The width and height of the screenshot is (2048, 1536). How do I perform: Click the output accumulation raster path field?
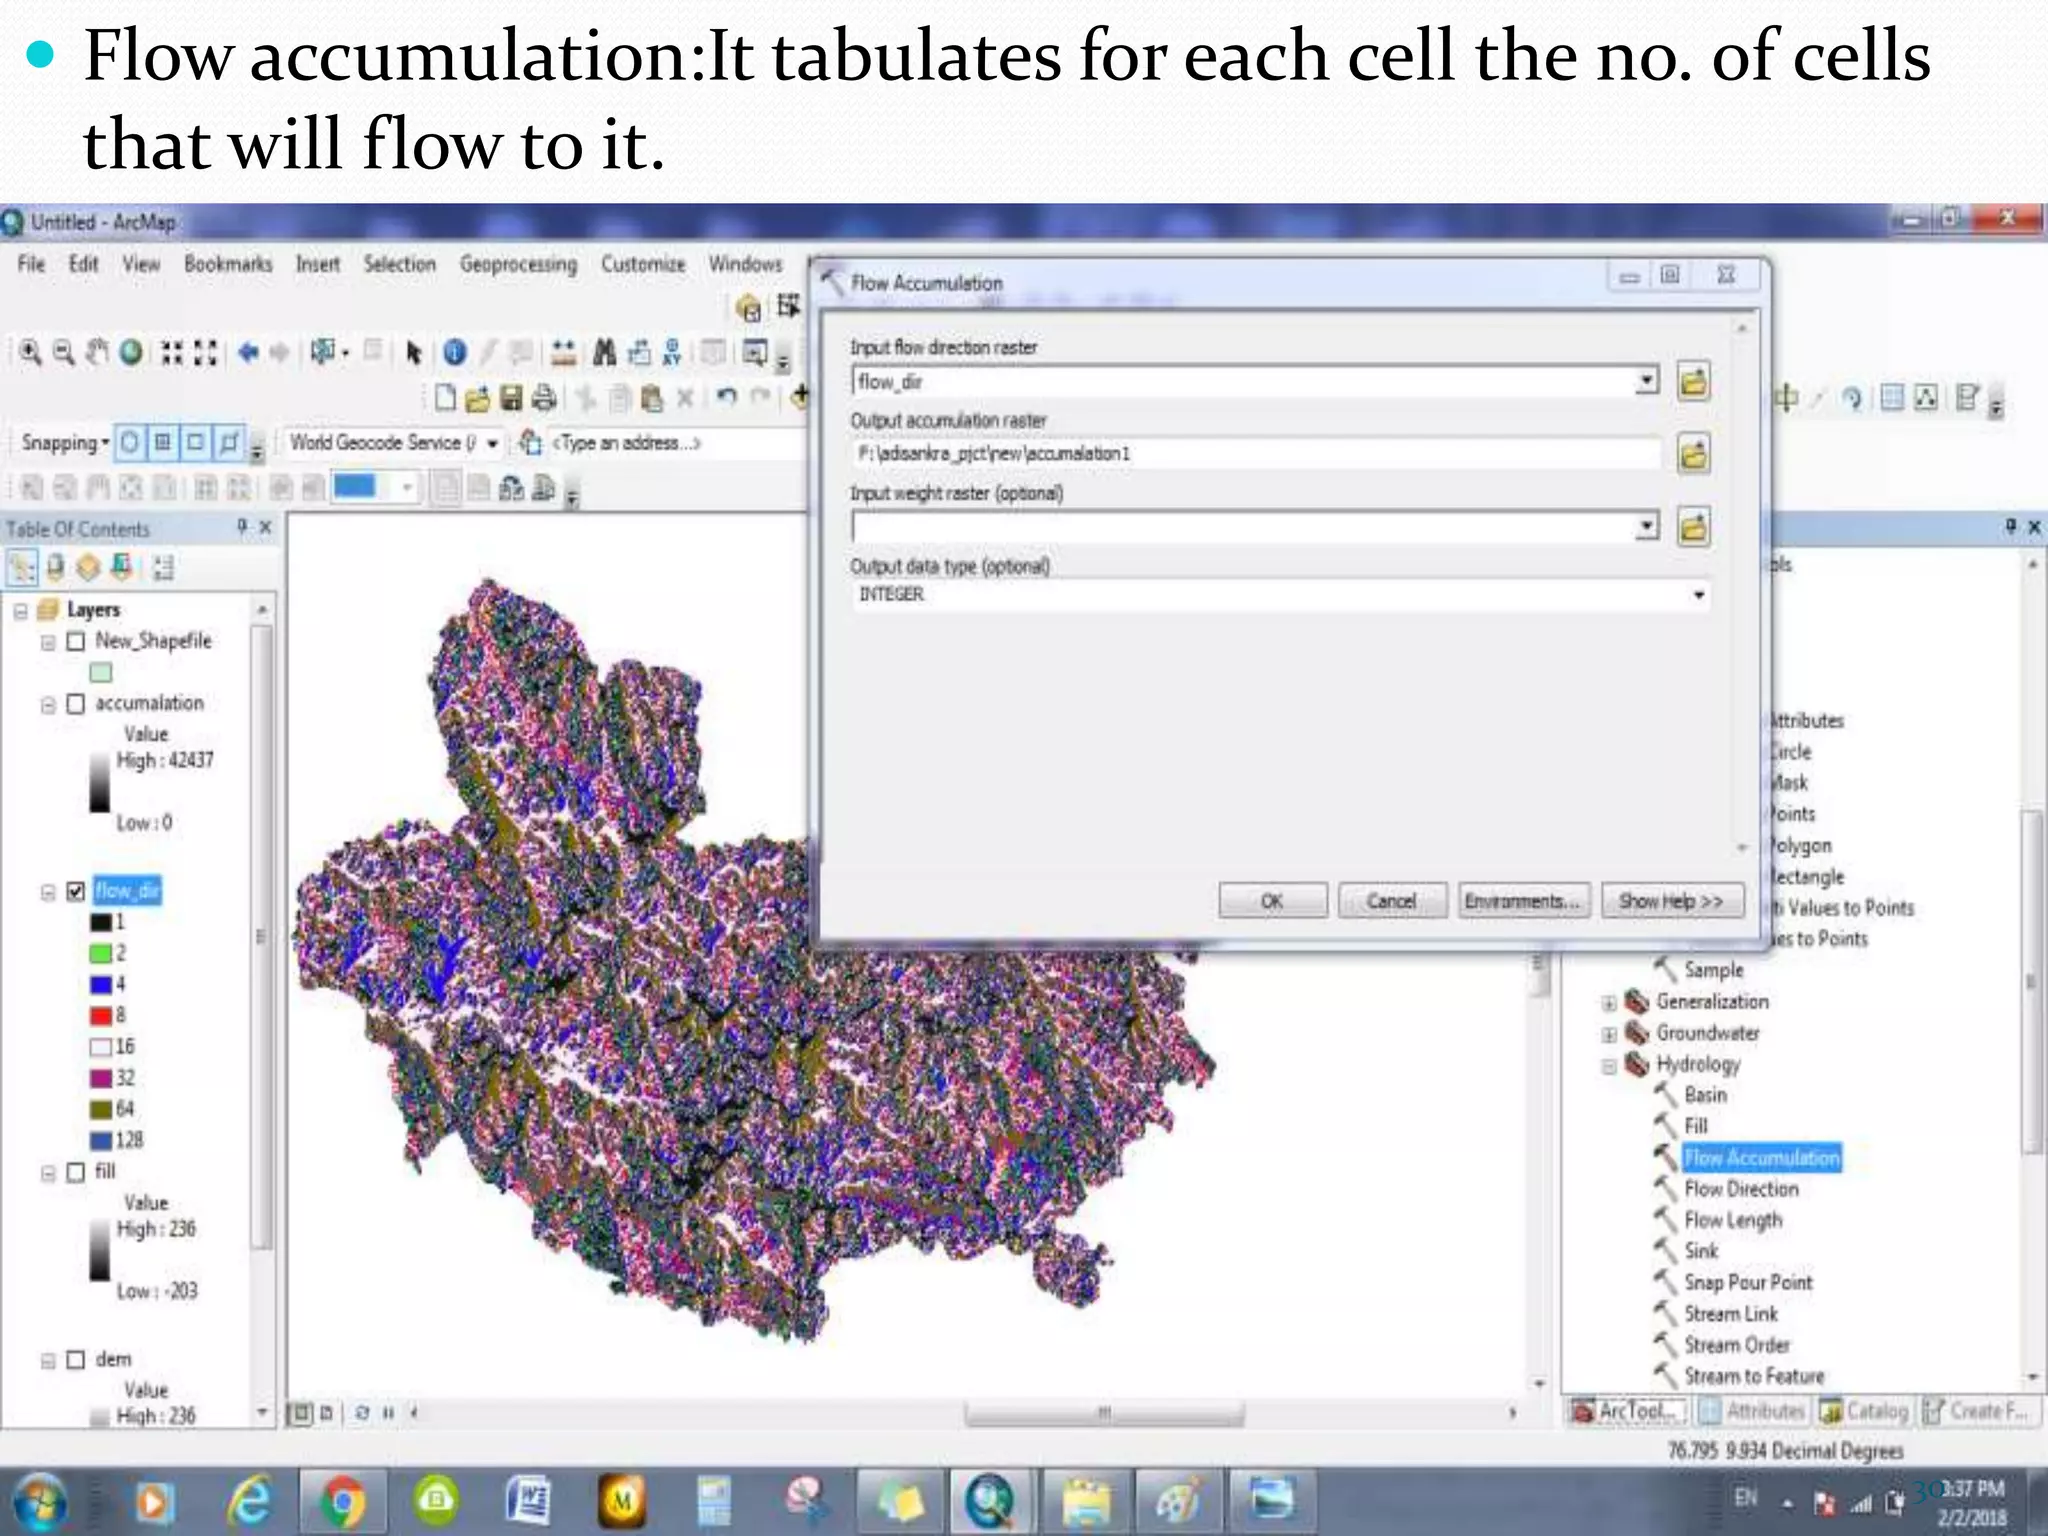[x=1256, y=454]
